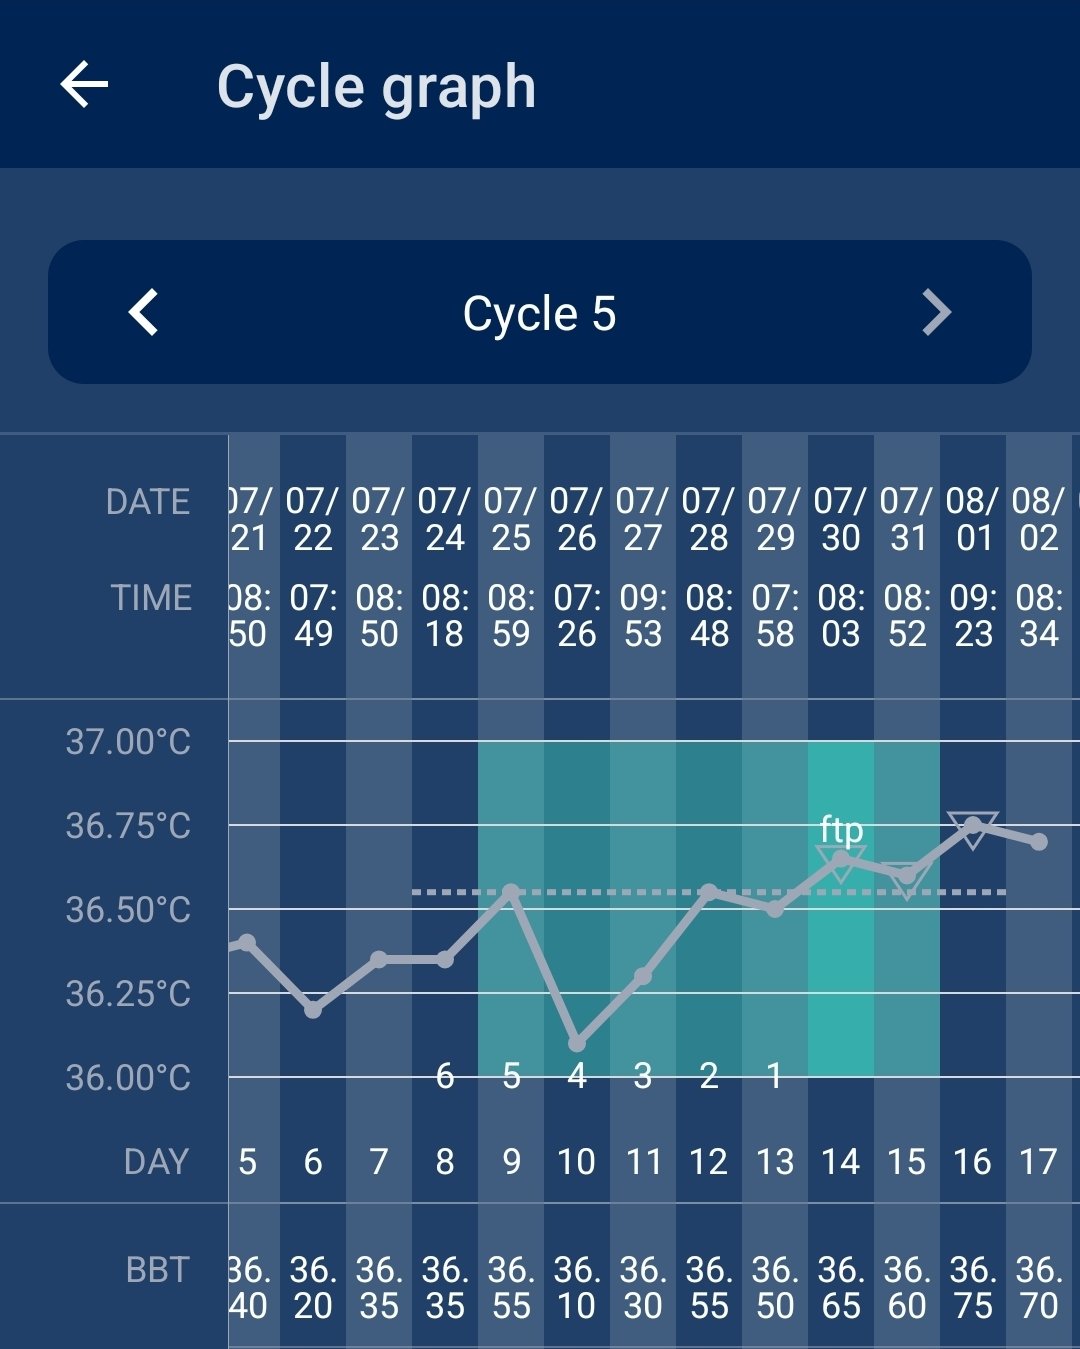
Task: Tap the data point on day 17
Action: click(1039, 842)
